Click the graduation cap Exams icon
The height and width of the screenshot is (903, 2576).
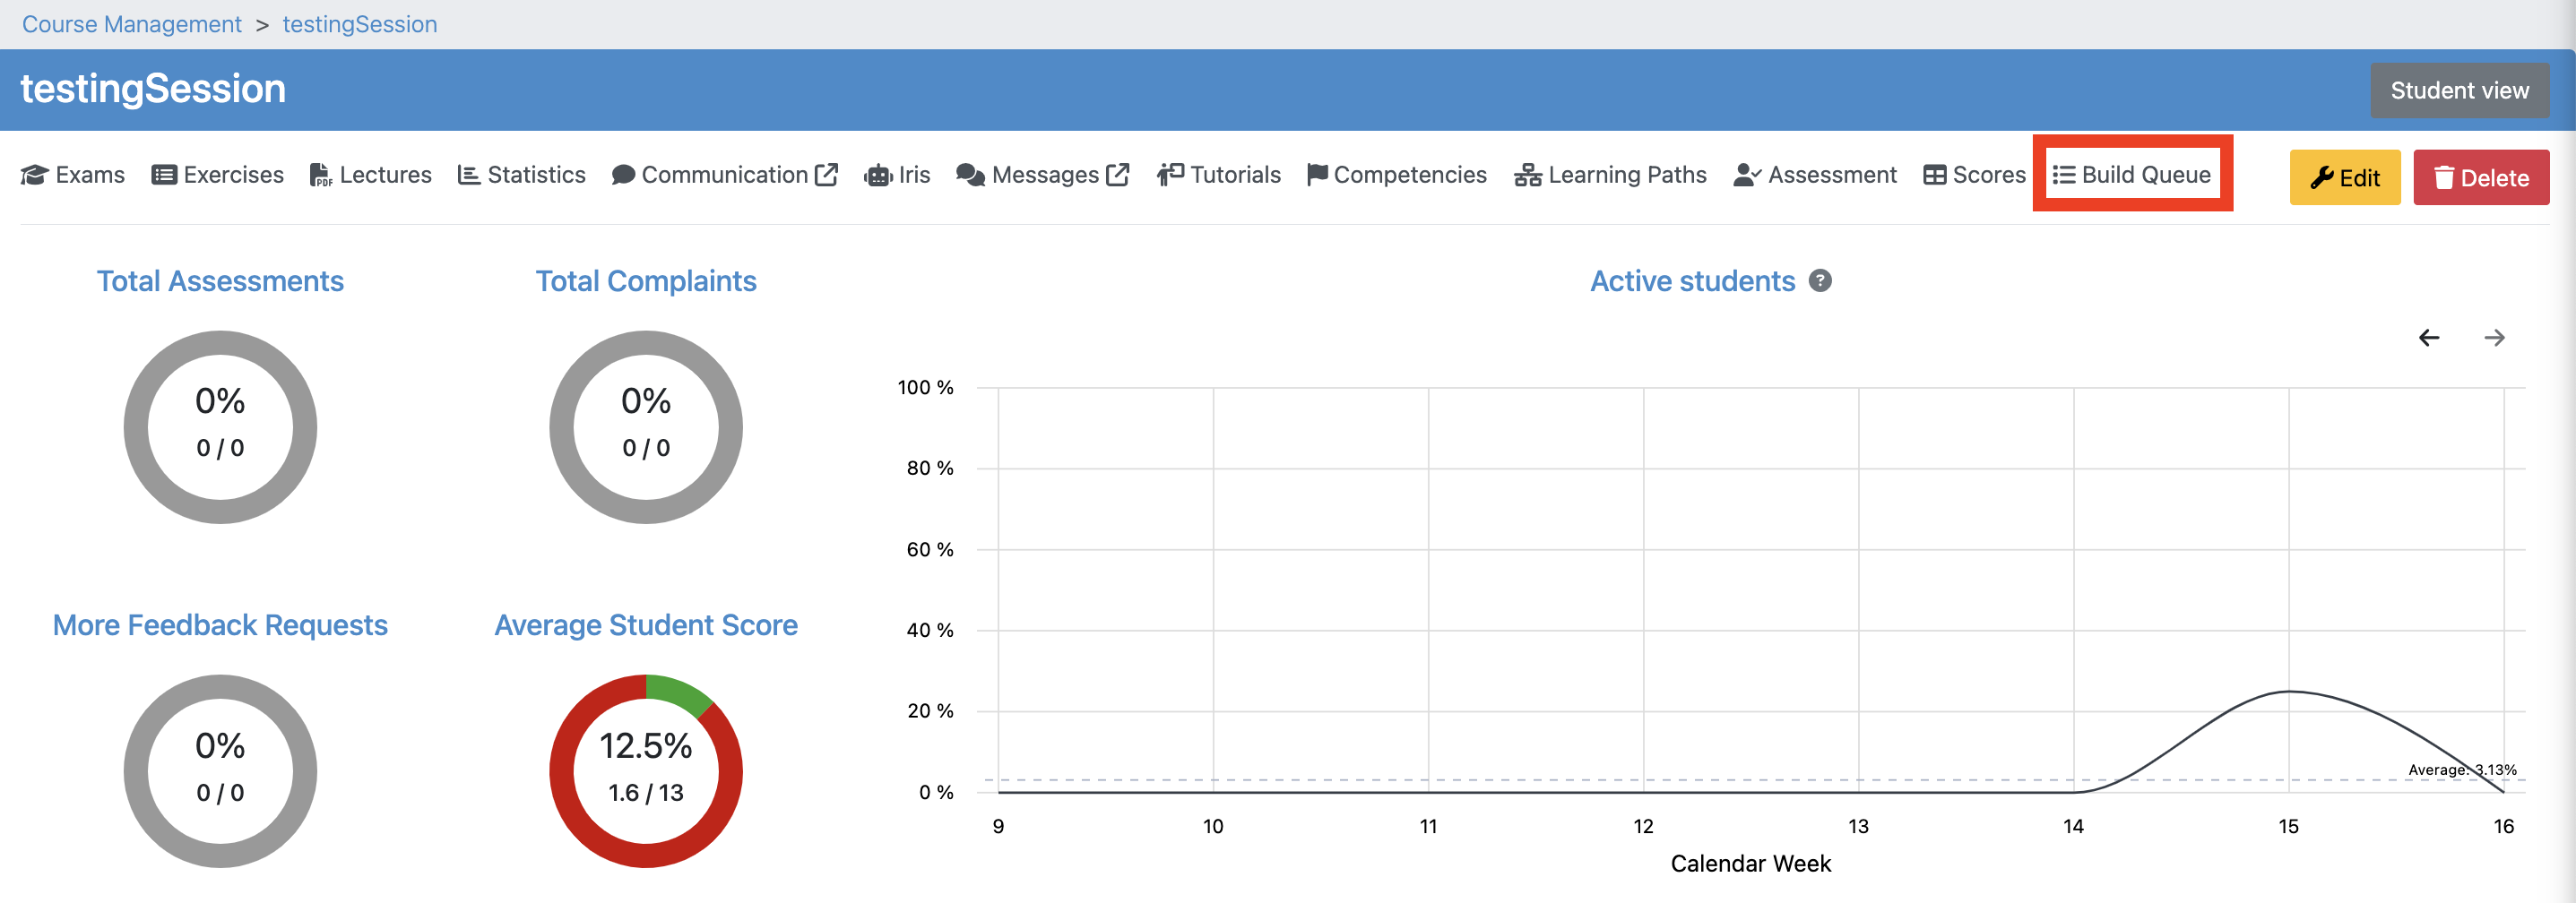click(x=35, y=175)
